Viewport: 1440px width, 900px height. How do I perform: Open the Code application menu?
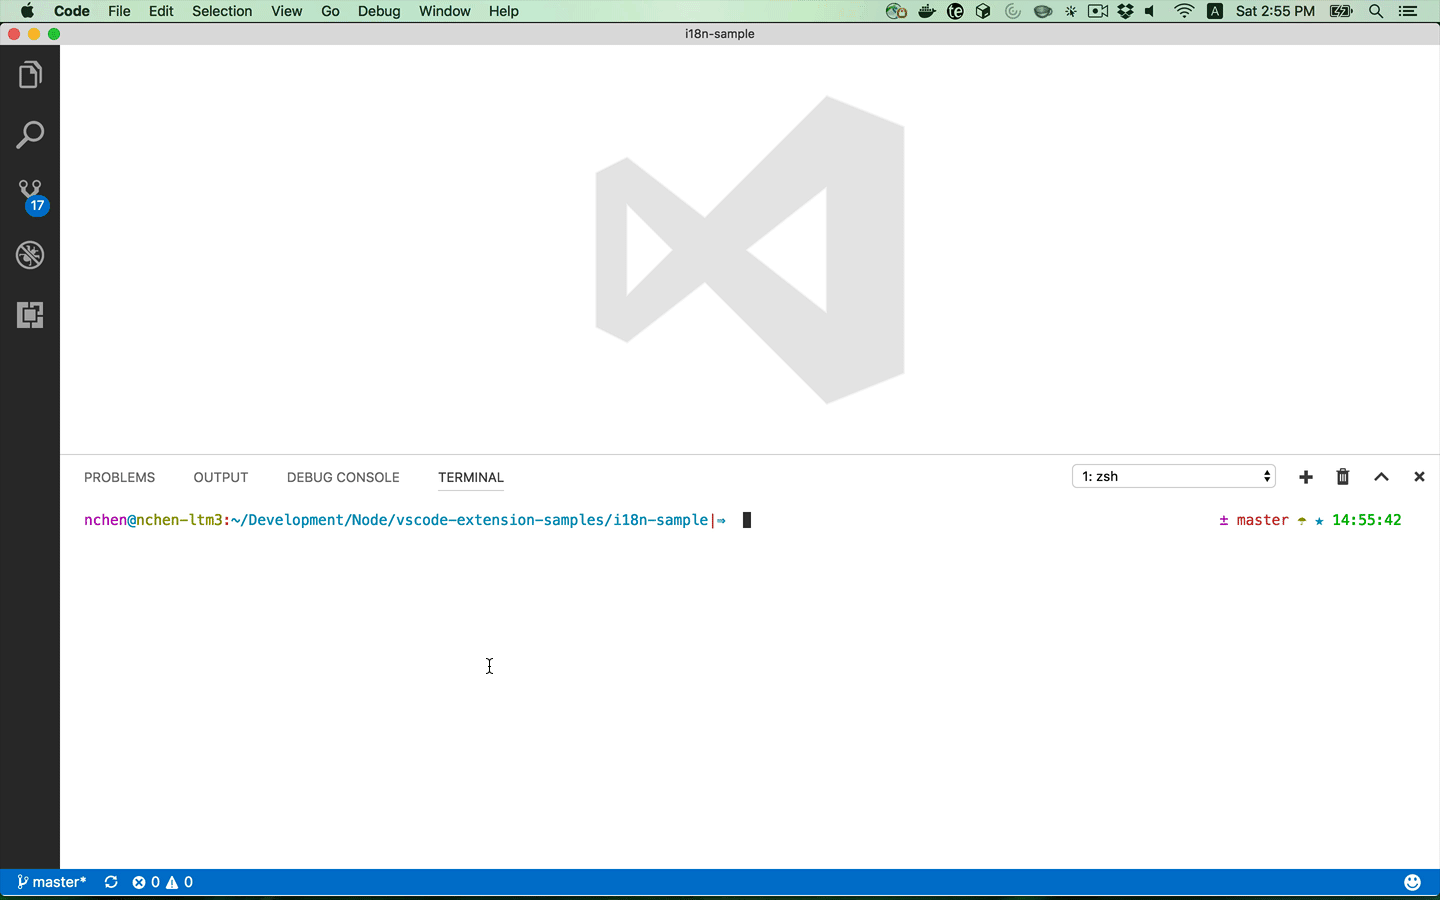point(71,11)
